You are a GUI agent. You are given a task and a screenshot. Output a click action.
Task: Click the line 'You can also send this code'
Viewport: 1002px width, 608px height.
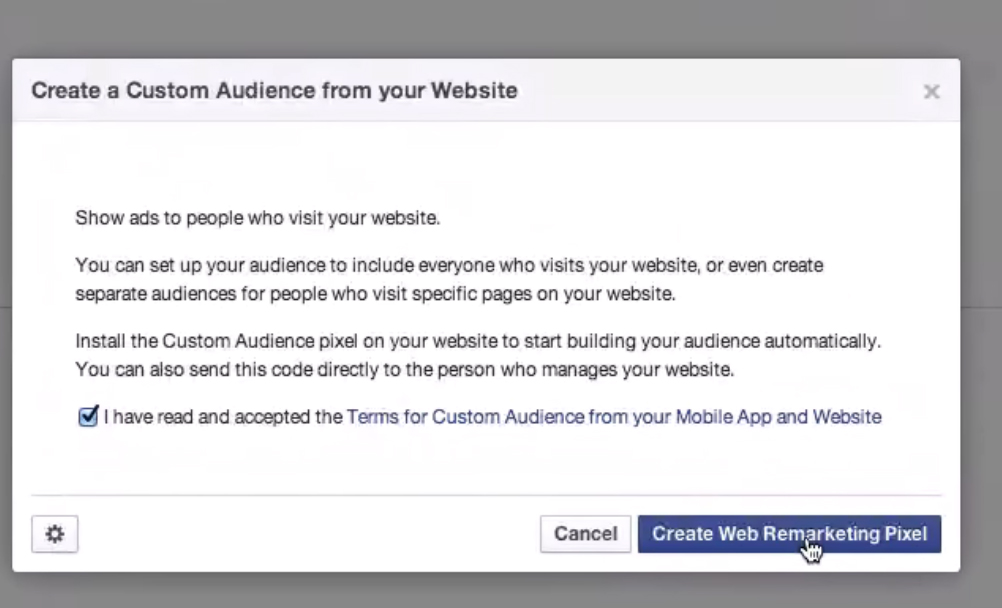tap(405, 370)
